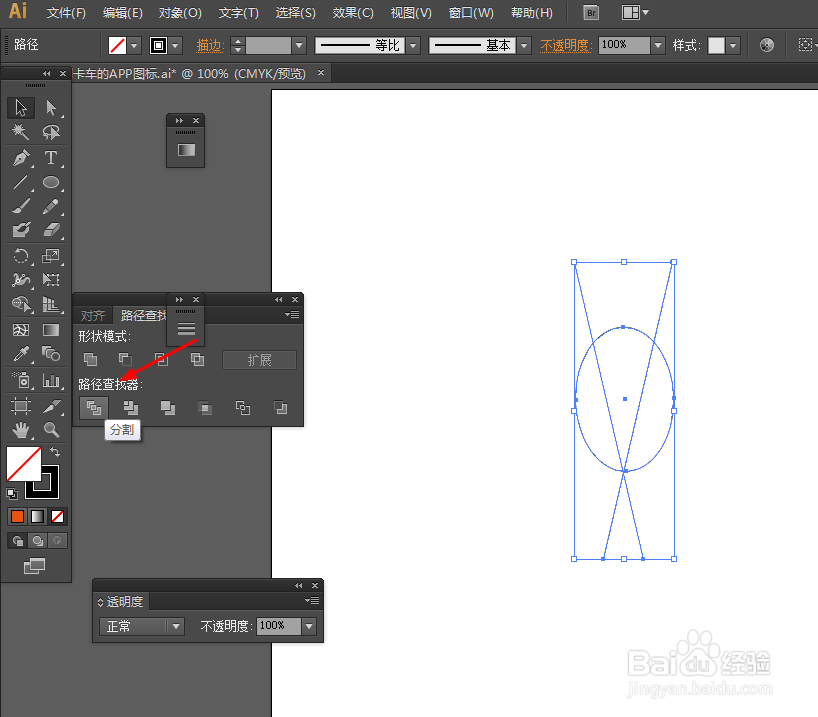Open fill color dropdown in control bar

[135, 45]
